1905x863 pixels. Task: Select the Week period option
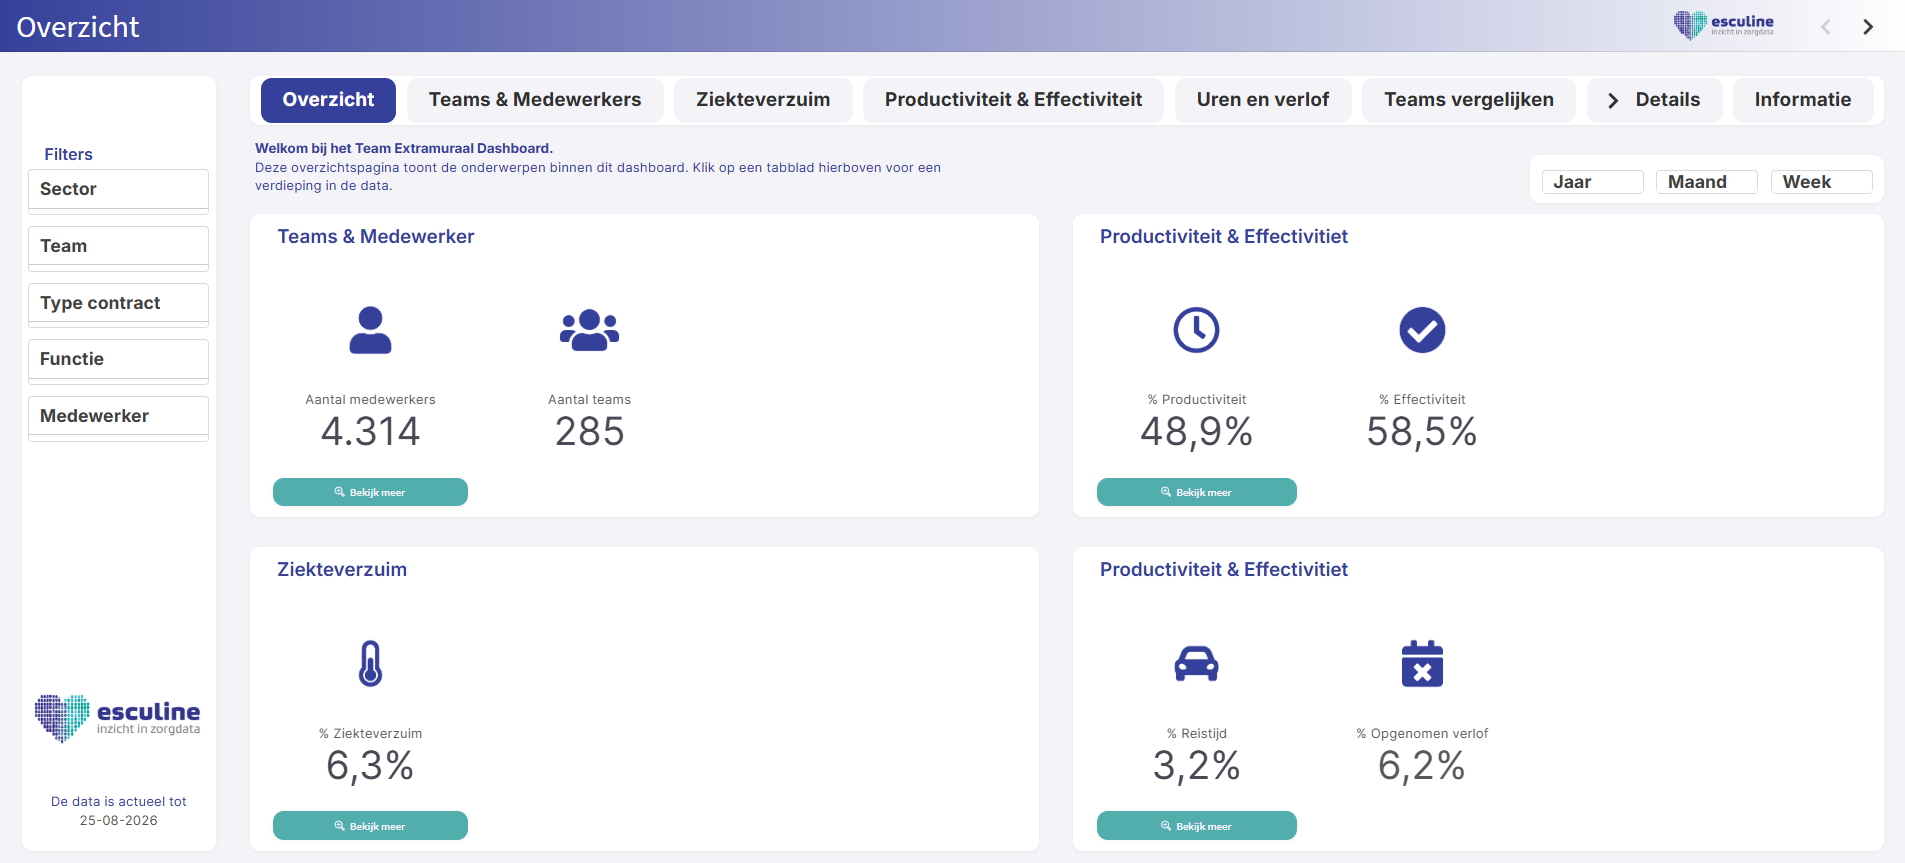point(1821,182)
